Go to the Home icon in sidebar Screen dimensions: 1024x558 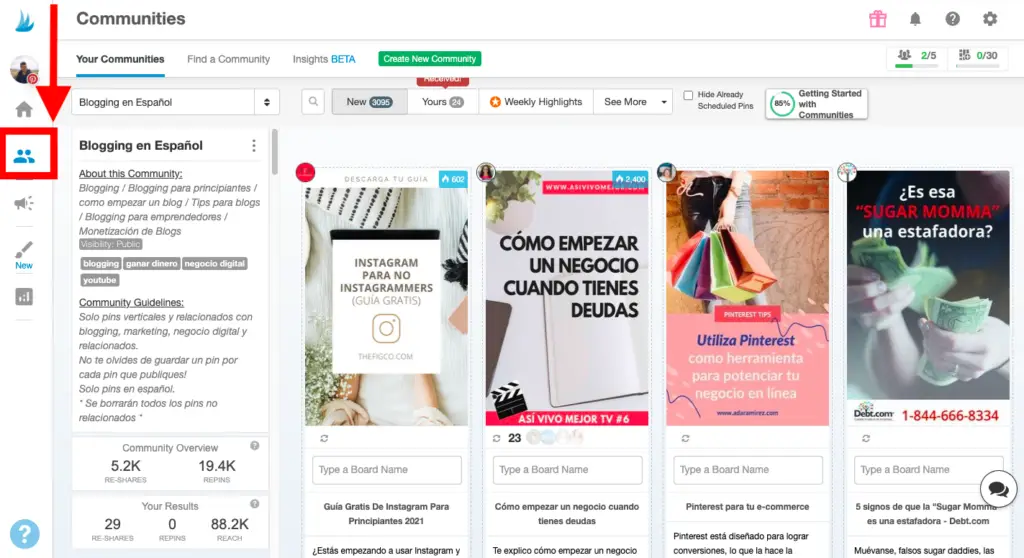click(x=24, y=109)
